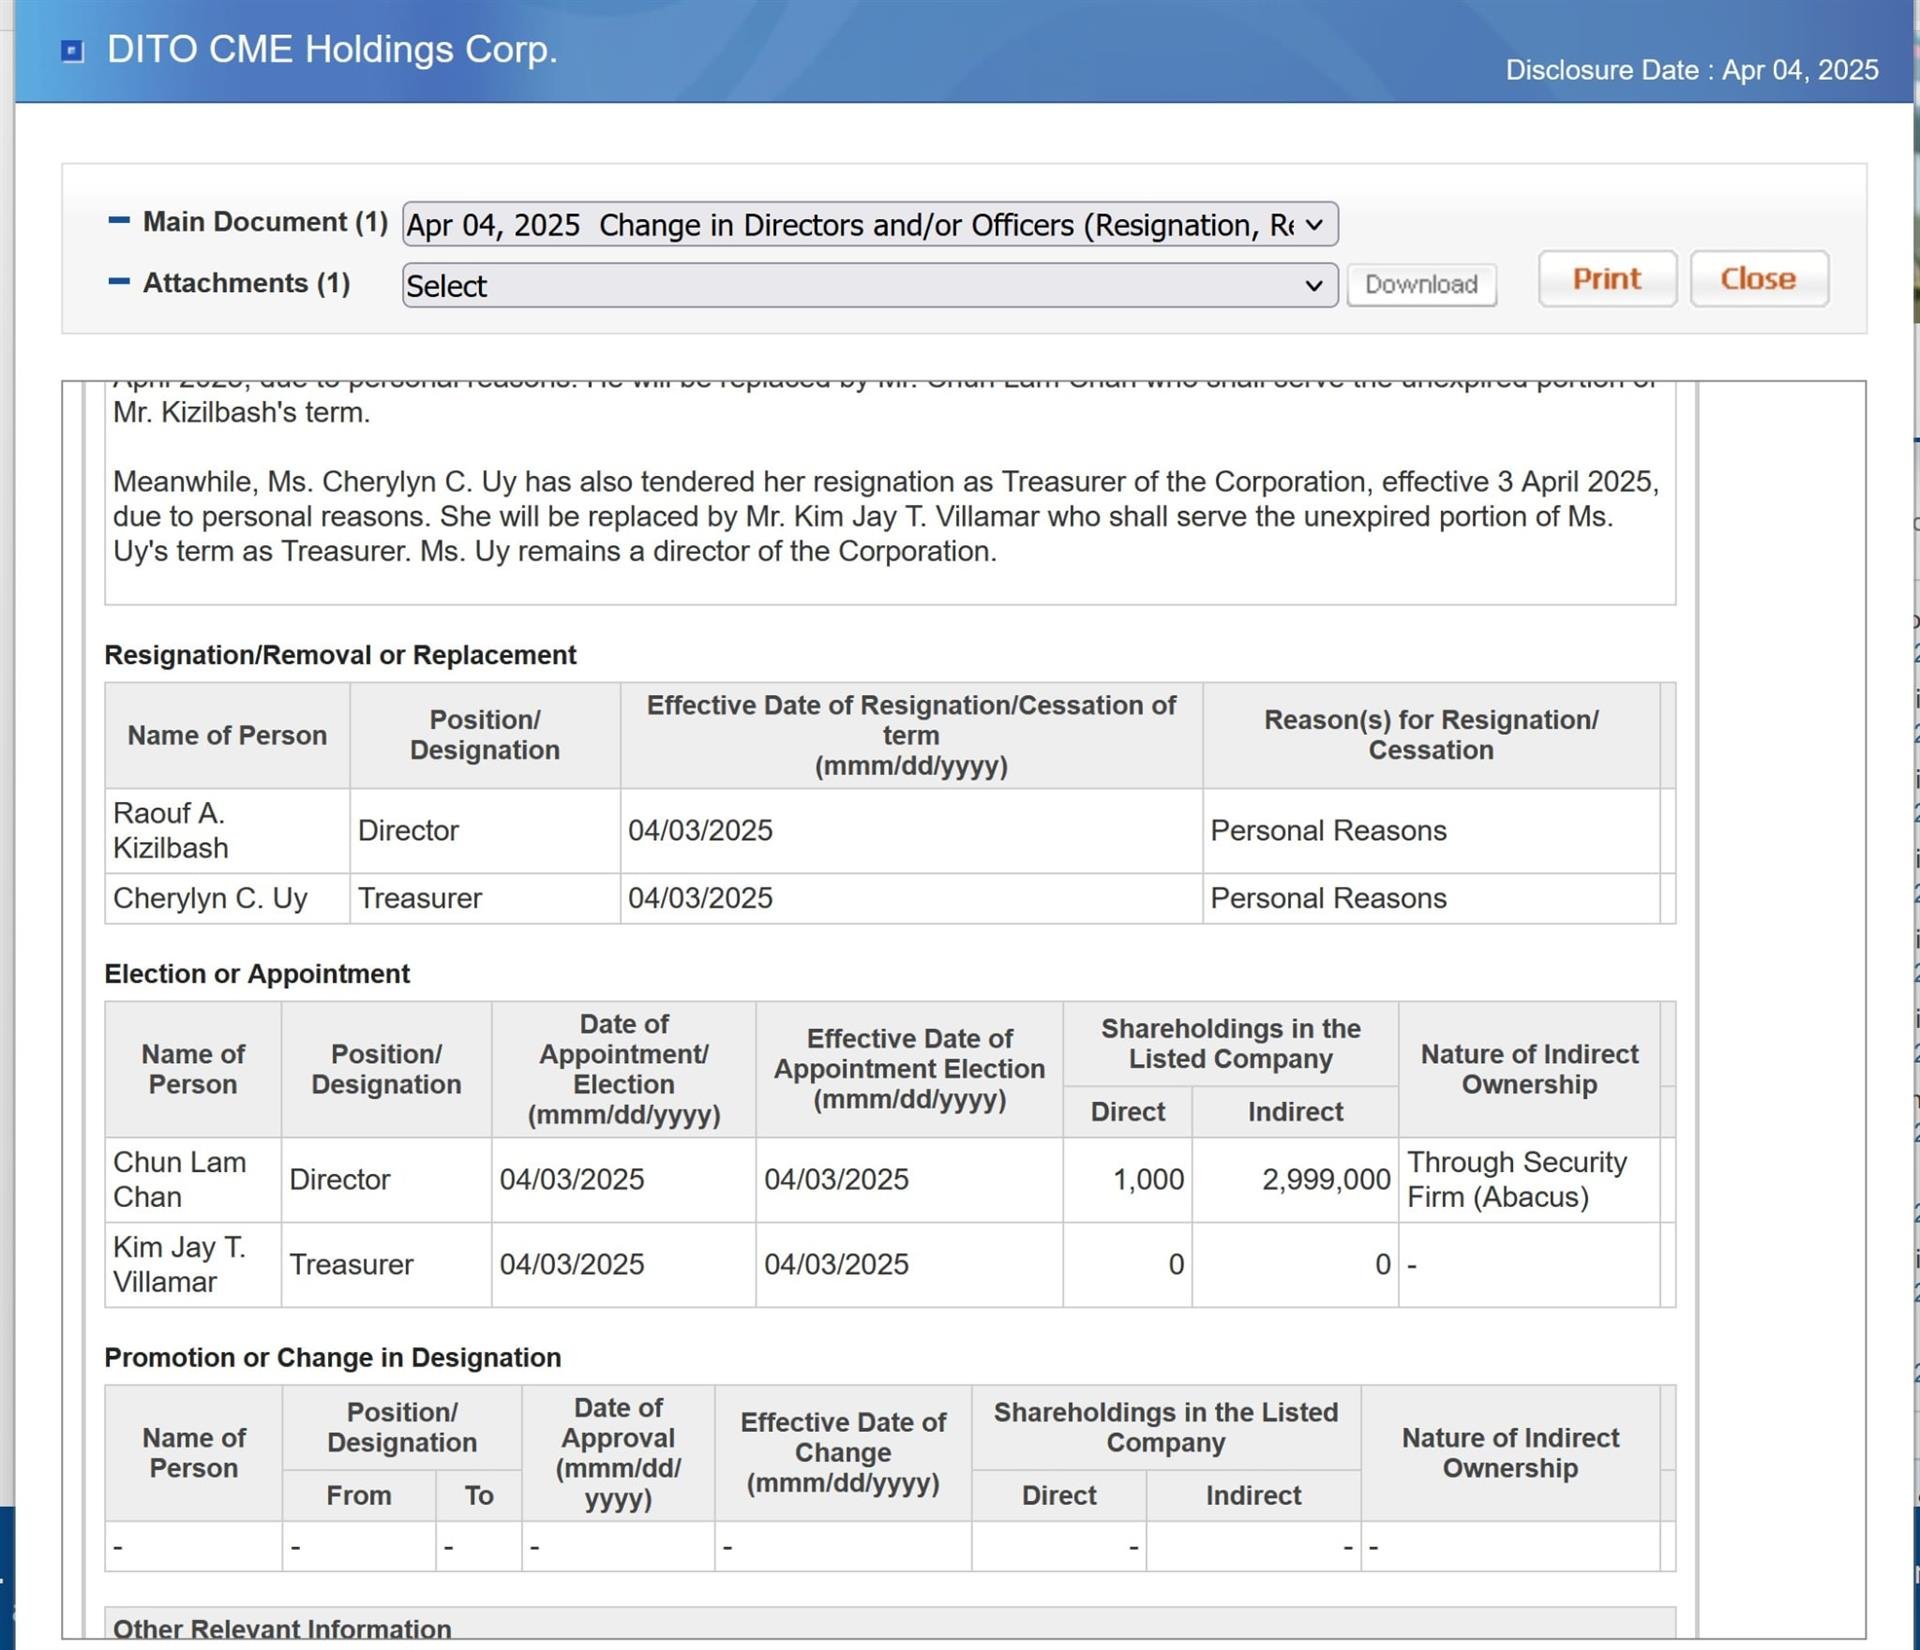Click resignation date 04/03/2025 for Cherylyn Uy

(x=700, y=898)
